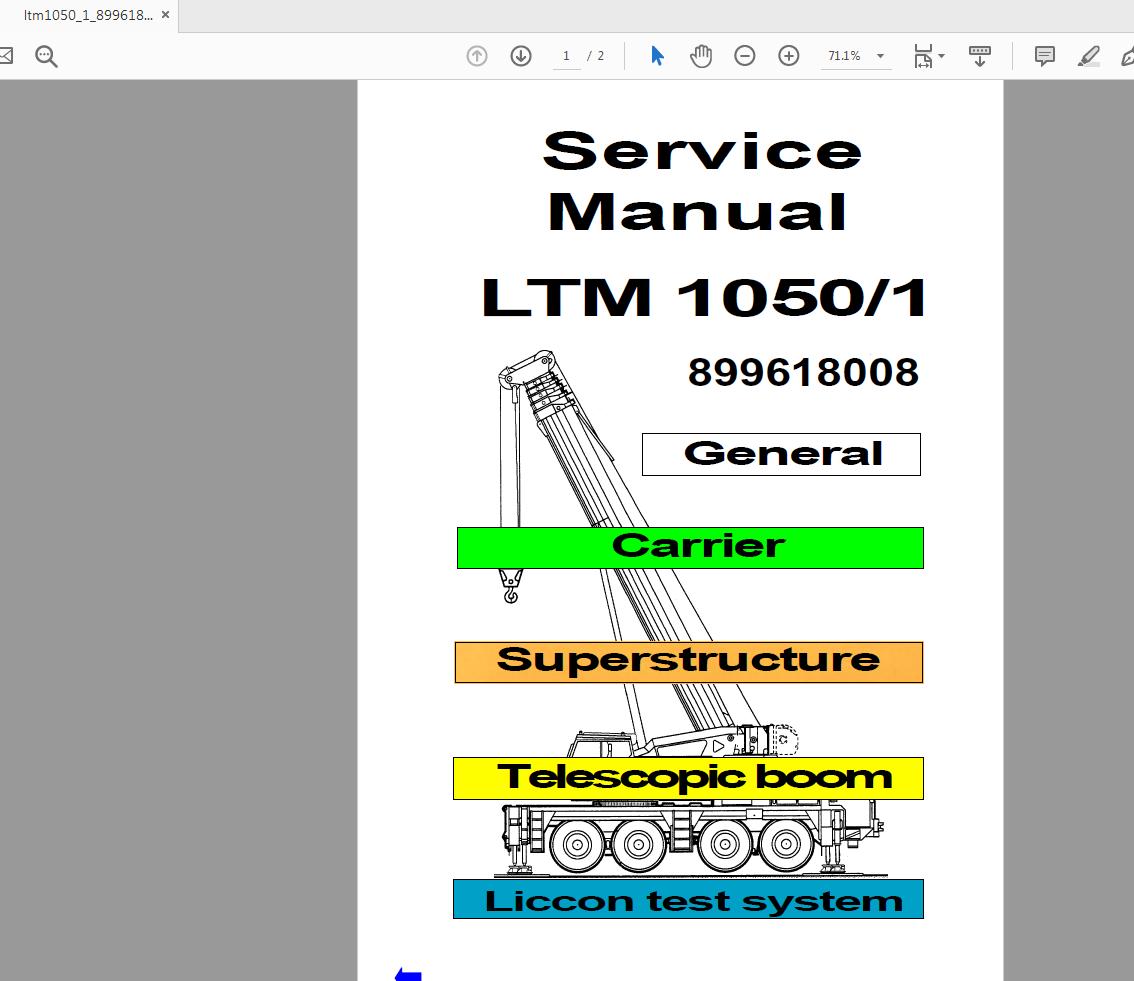This screenshot has width=1134, height=981.
Task: Select the highlighter pen tool
Action: (x=1088, y=56)
